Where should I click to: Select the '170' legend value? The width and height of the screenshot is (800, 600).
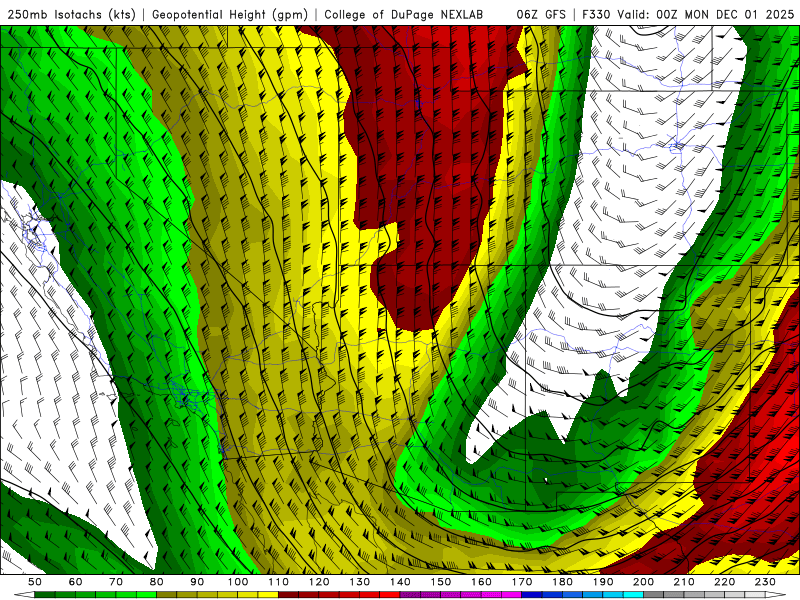pyautogui.click(x=522, y=582)
